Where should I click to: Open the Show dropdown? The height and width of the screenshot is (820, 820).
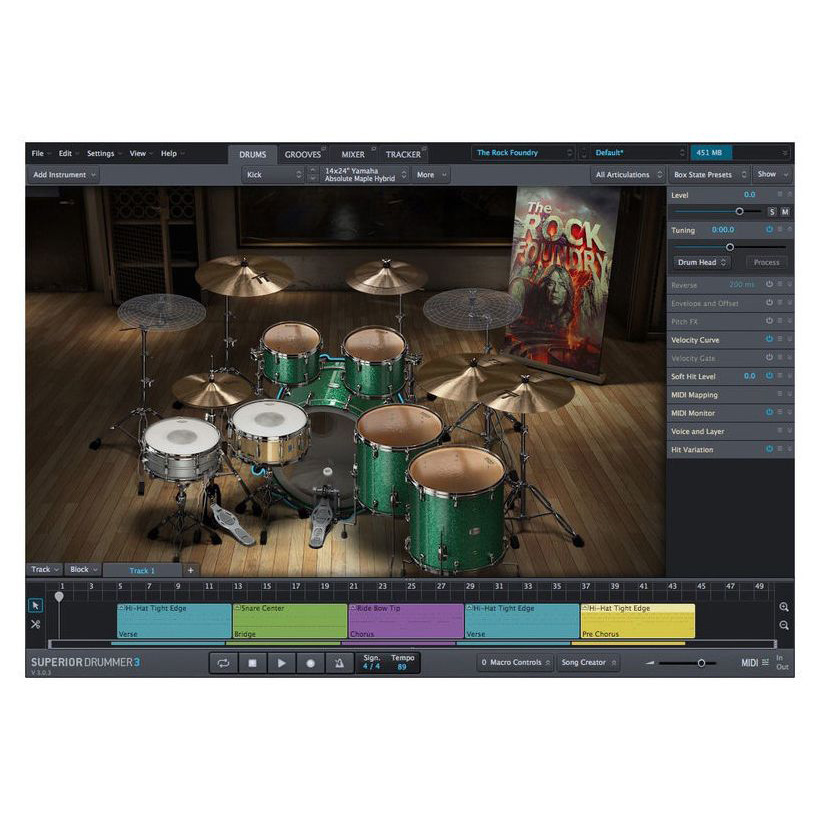pos(772,175)
